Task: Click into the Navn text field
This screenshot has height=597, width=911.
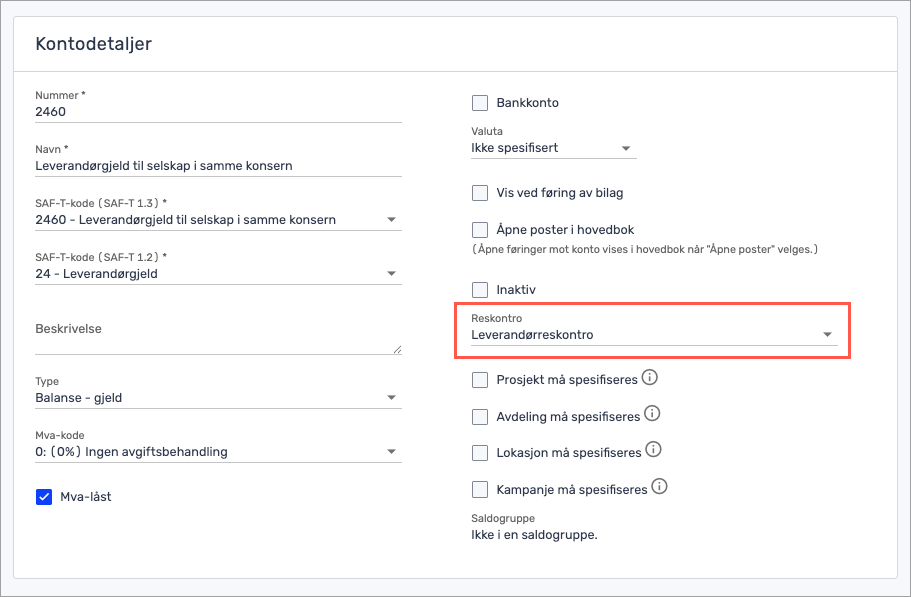Action: (x=218, y=166)
